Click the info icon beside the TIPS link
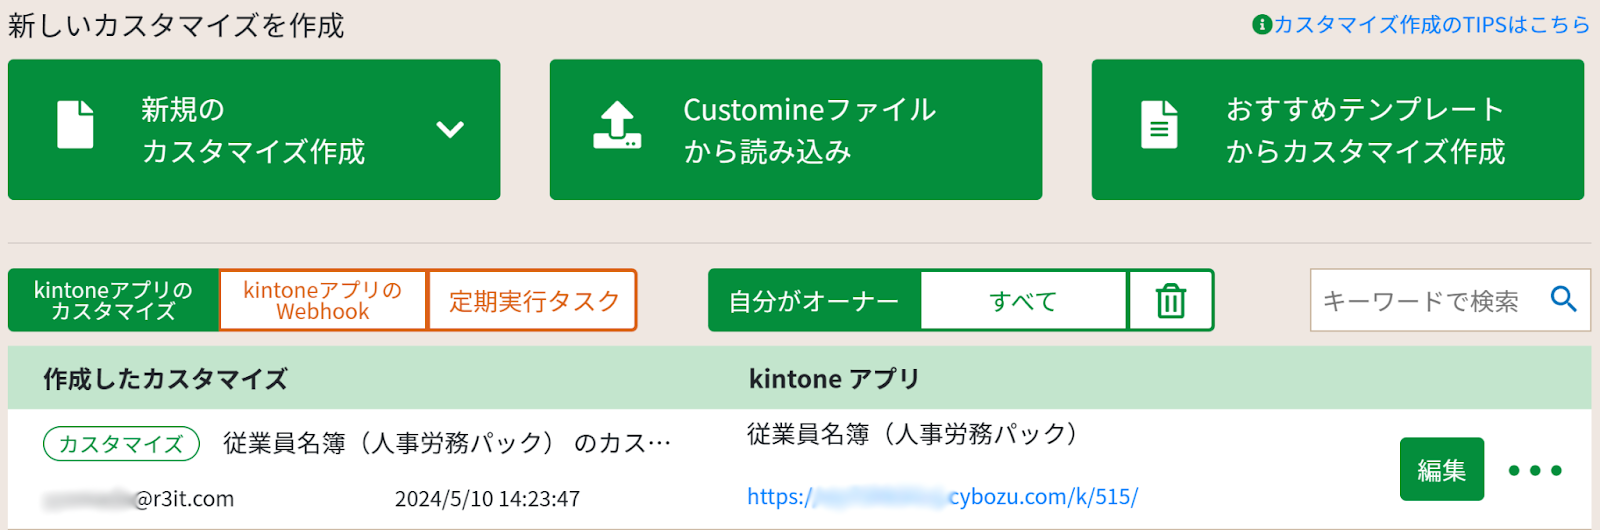 click(x=1262, y=25)
